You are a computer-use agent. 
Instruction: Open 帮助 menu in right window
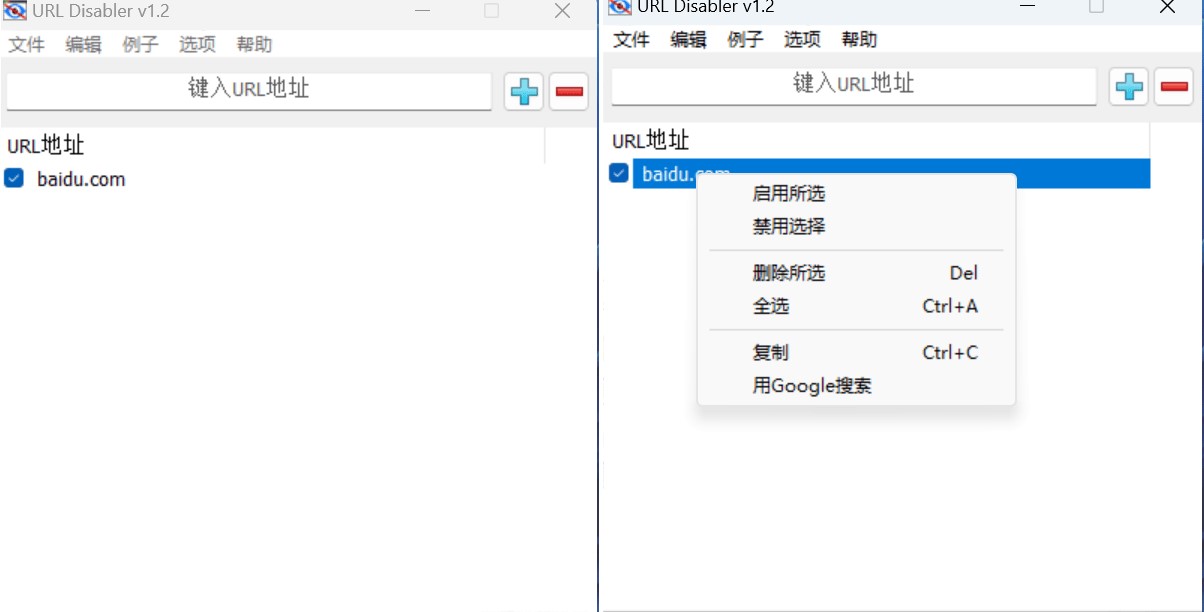click(859, 40)
